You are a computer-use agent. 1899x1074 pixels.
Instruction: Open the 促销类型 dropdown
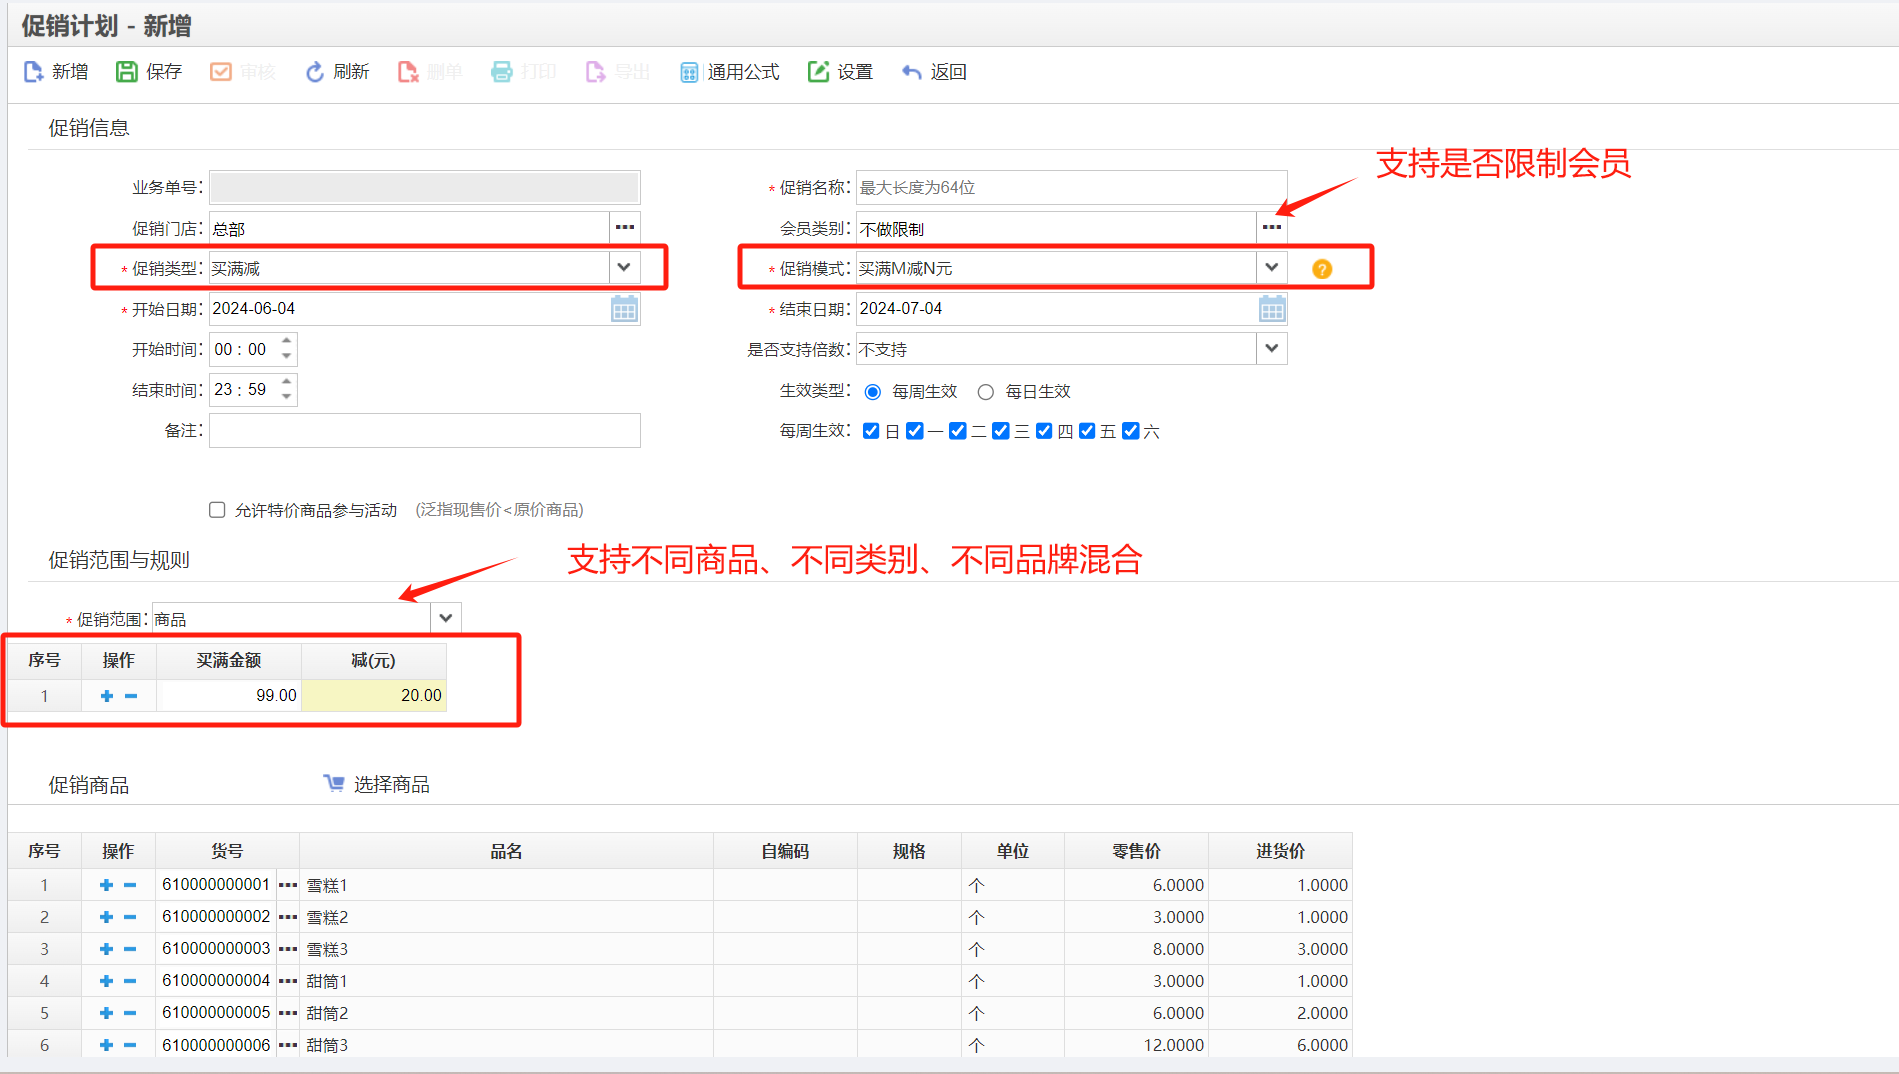[624, 267]
